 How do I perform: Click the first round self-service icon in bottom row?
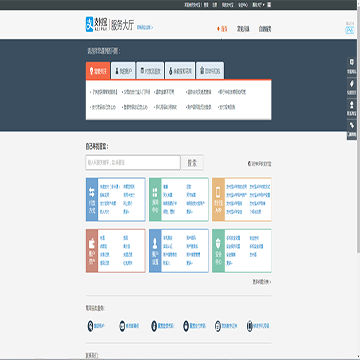tap(90, 326)
